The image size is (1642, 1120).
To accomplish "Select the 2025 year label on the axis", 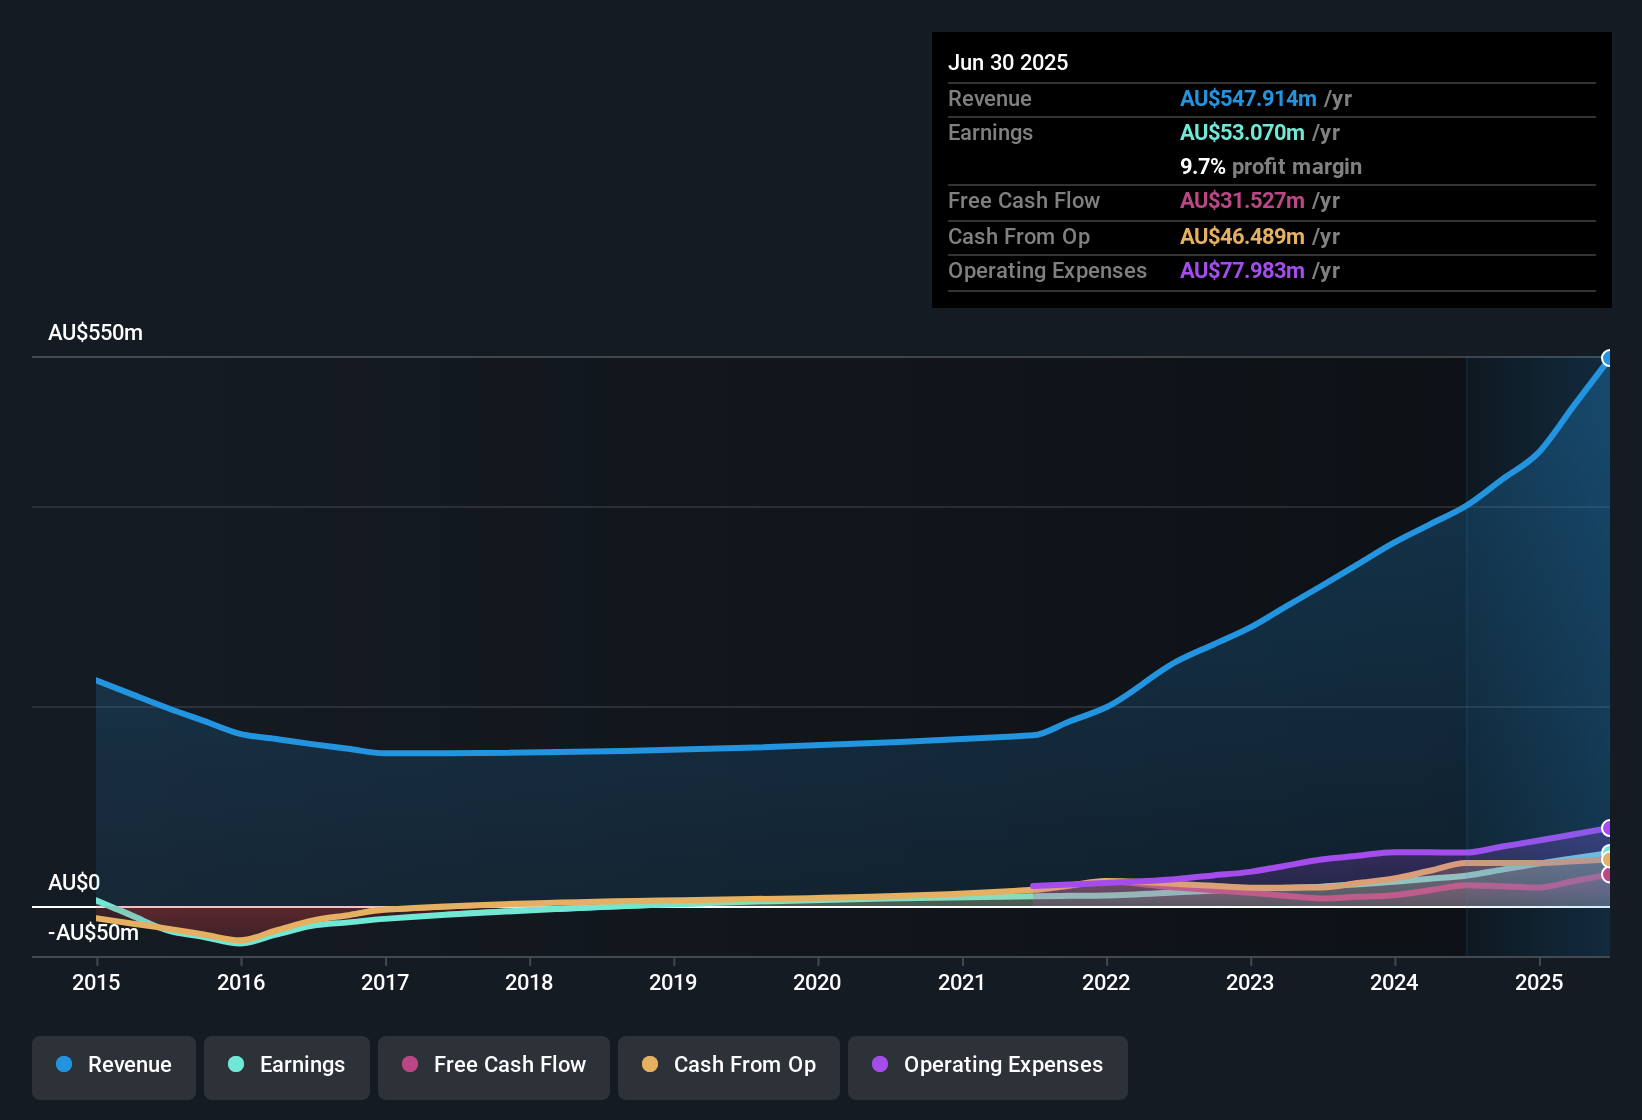I will (x=1538, y=983).
